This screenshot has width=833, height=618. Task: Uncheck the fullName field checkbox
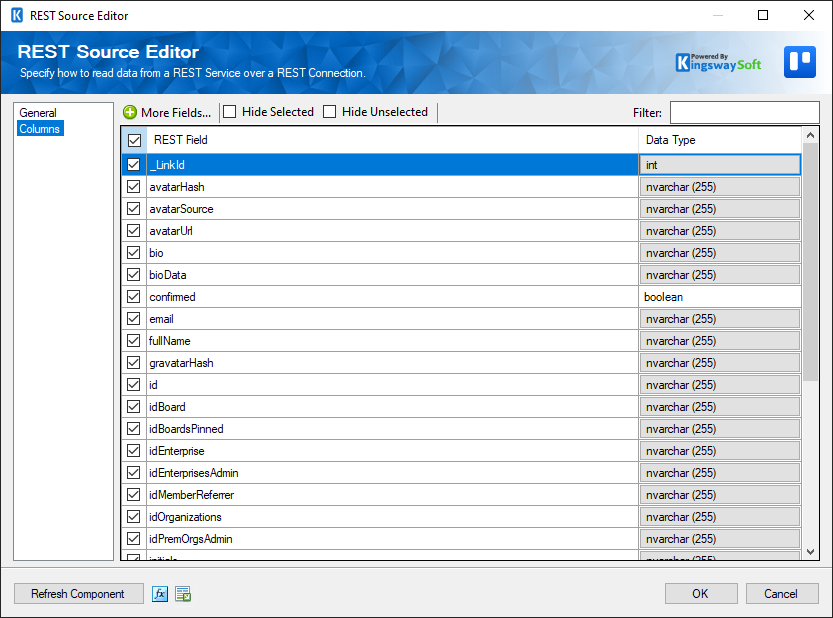pos(134,341)
